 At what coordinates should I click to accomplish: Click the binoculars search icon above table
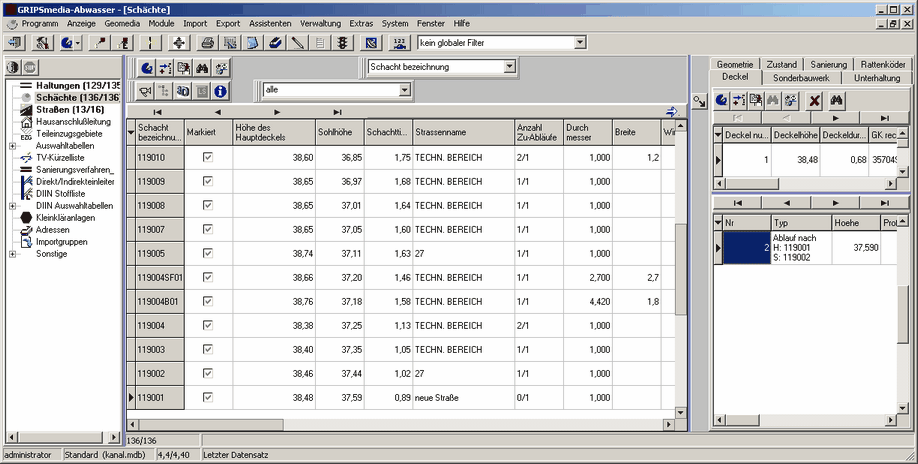click(x=201, y=68)
